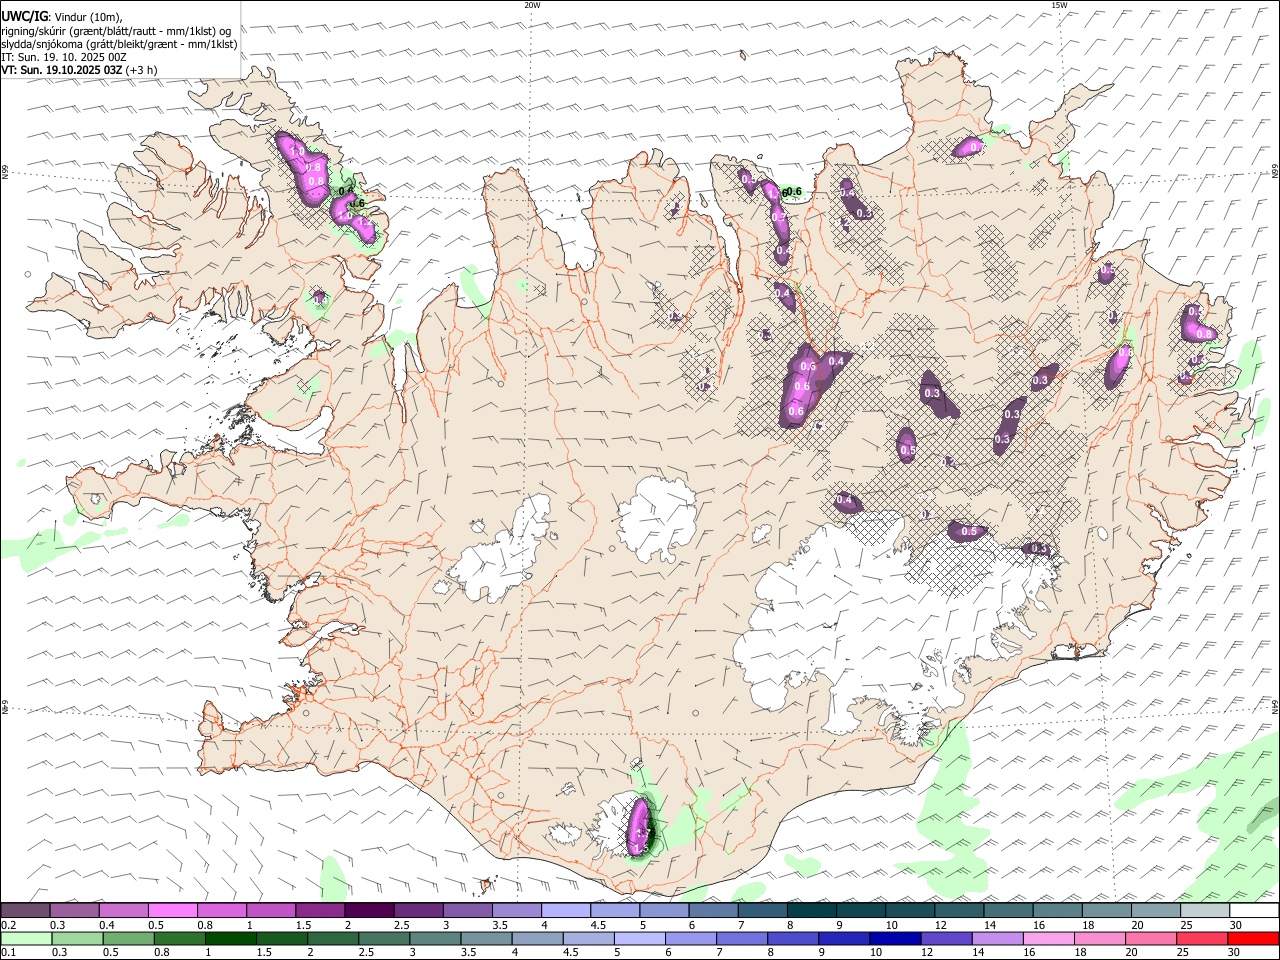Click the '0.2' label in the upper legend row
The image size is (1280, 960).
pyautogui.click(x=9, y=925)
